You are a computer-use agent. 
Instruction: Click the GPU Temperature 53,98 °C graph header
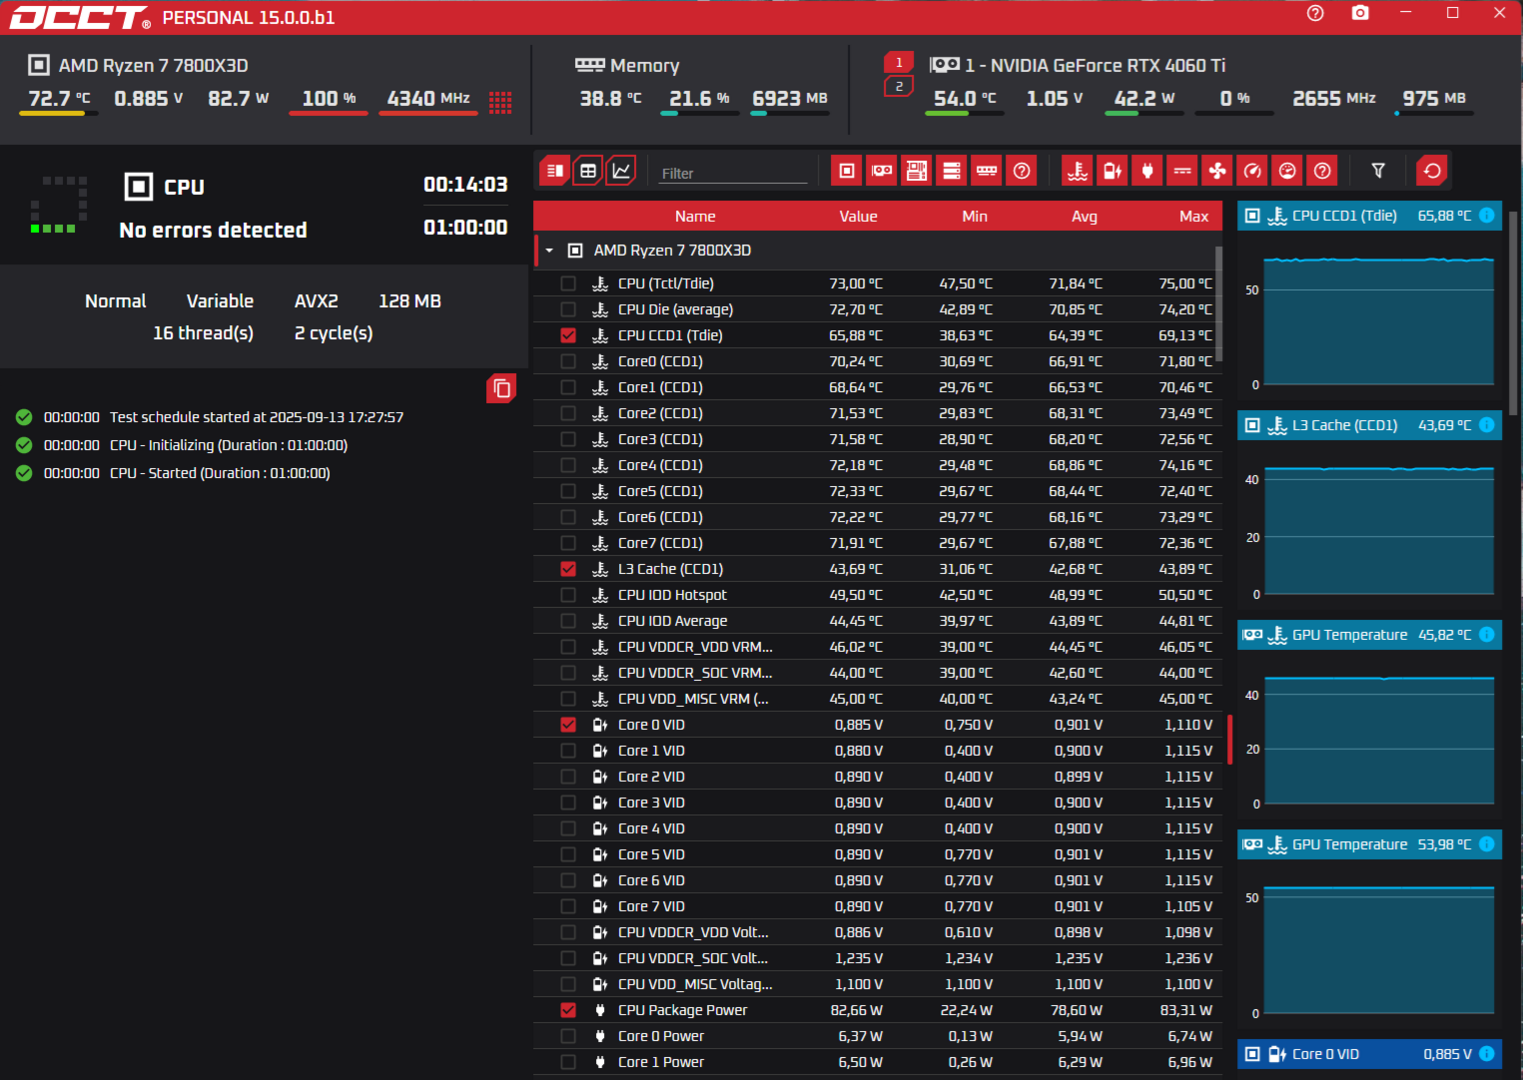tap(1369, 845)
